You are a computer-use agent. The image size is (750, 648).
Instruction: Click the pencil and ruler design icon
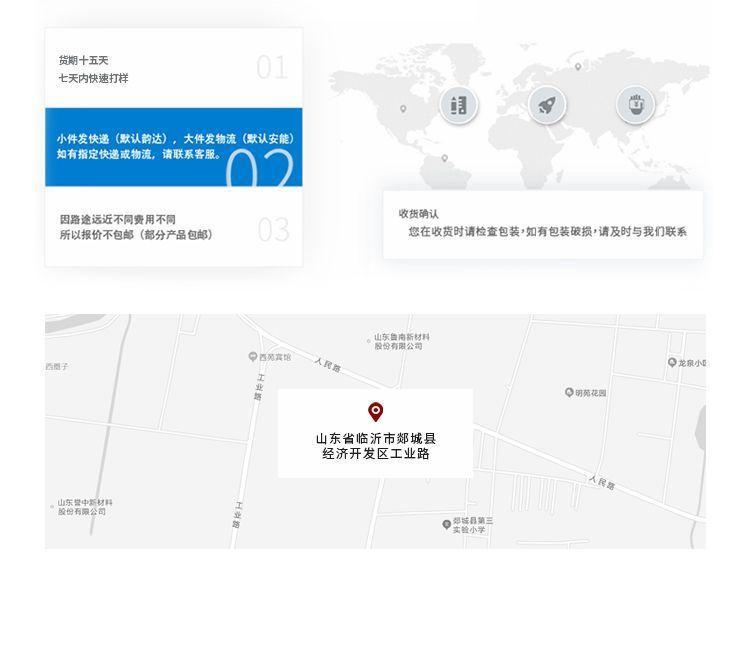pyautogui.click(x=459, y=105)
